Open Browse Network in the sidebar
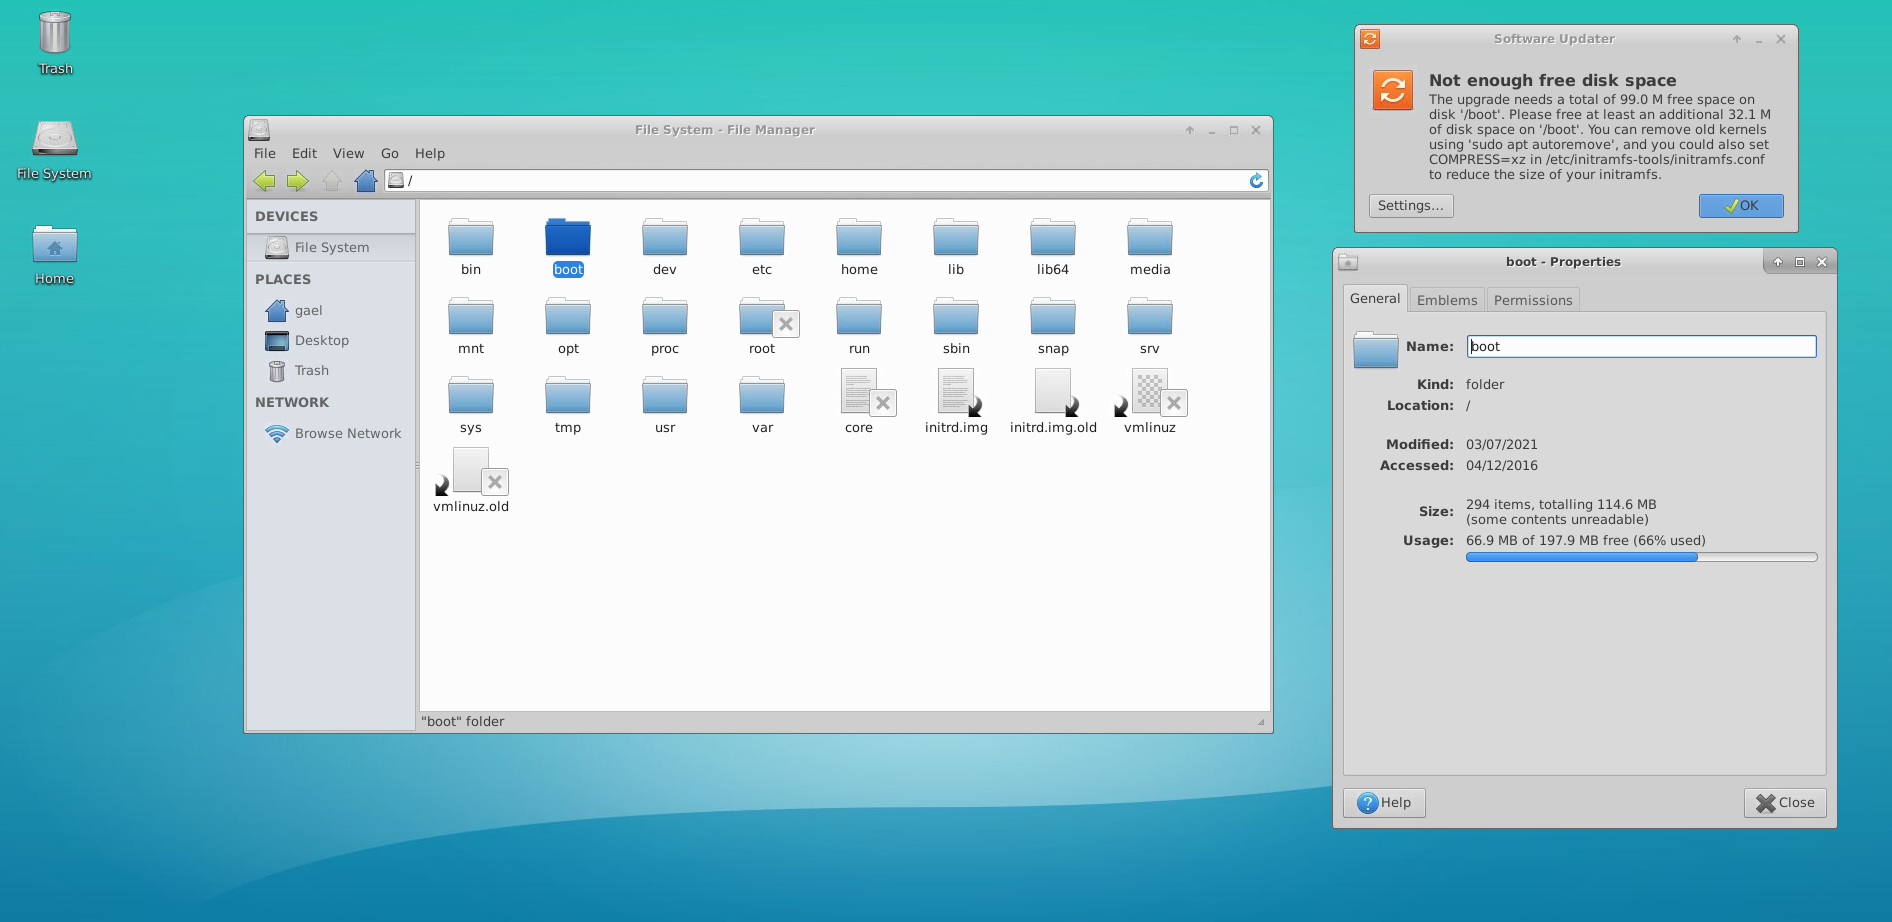 pos(331,434)
